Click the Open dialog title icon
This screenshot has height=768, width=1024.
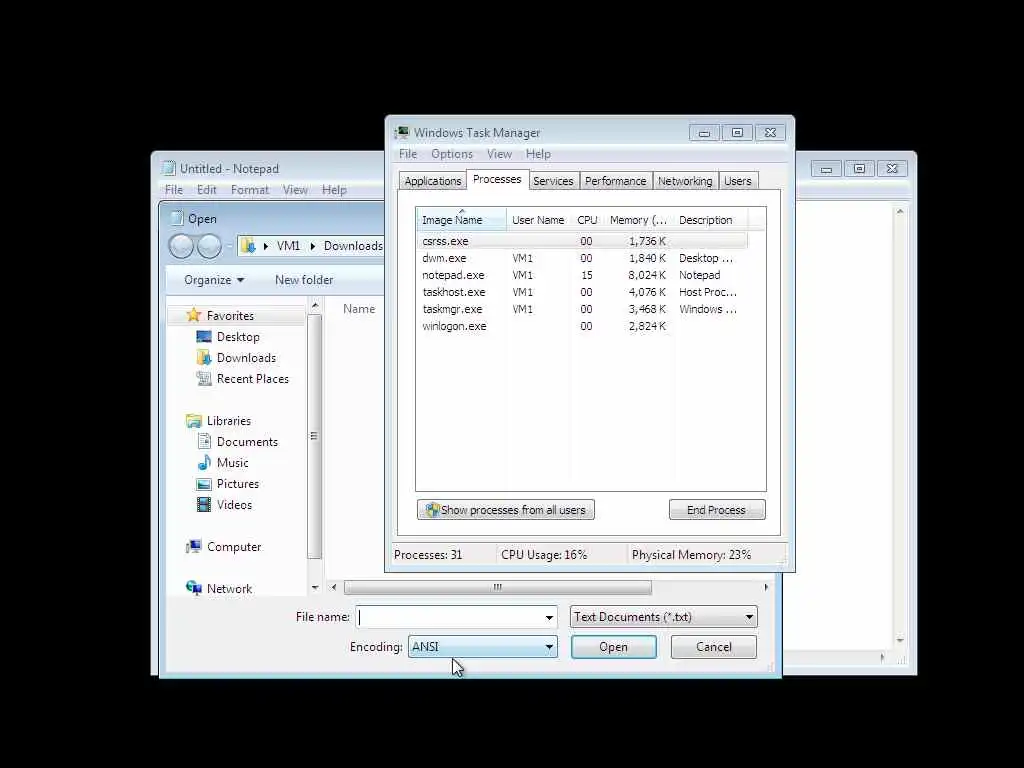[176, 219]
